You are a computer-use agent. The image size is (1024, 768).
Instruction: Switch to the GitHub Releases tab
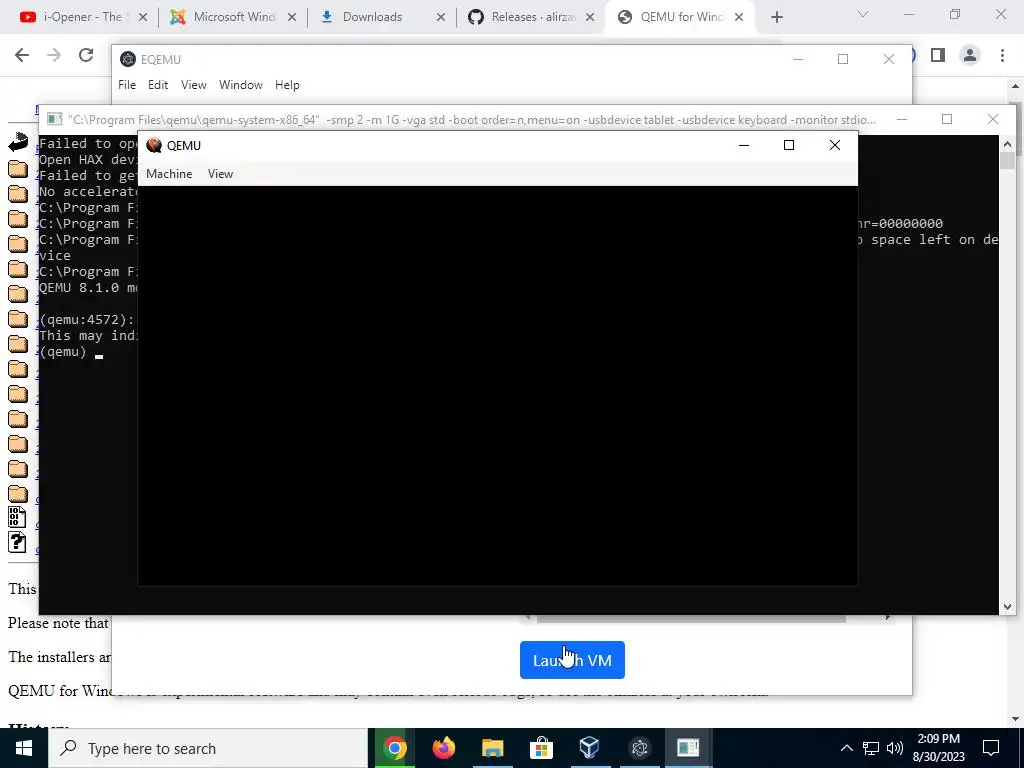point(530,17)
